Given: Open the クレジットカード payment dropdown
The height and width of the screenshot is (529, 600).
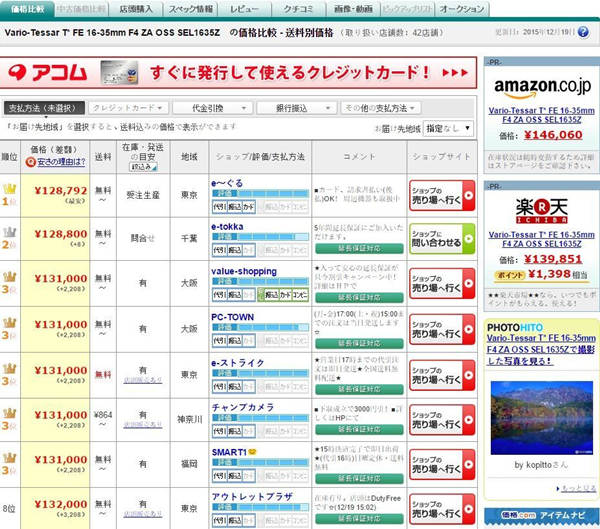Looking at the screenshot, I should pyautogui.click(x=128, y=108).
